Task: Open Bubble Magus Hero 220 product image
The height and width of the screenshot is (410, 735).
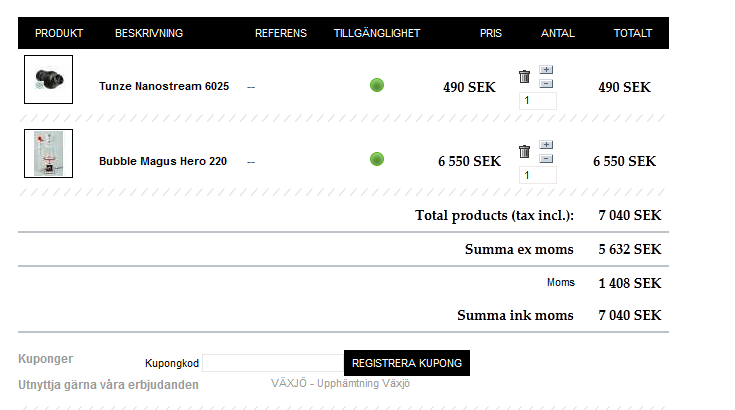Action: tap(48, 154)
